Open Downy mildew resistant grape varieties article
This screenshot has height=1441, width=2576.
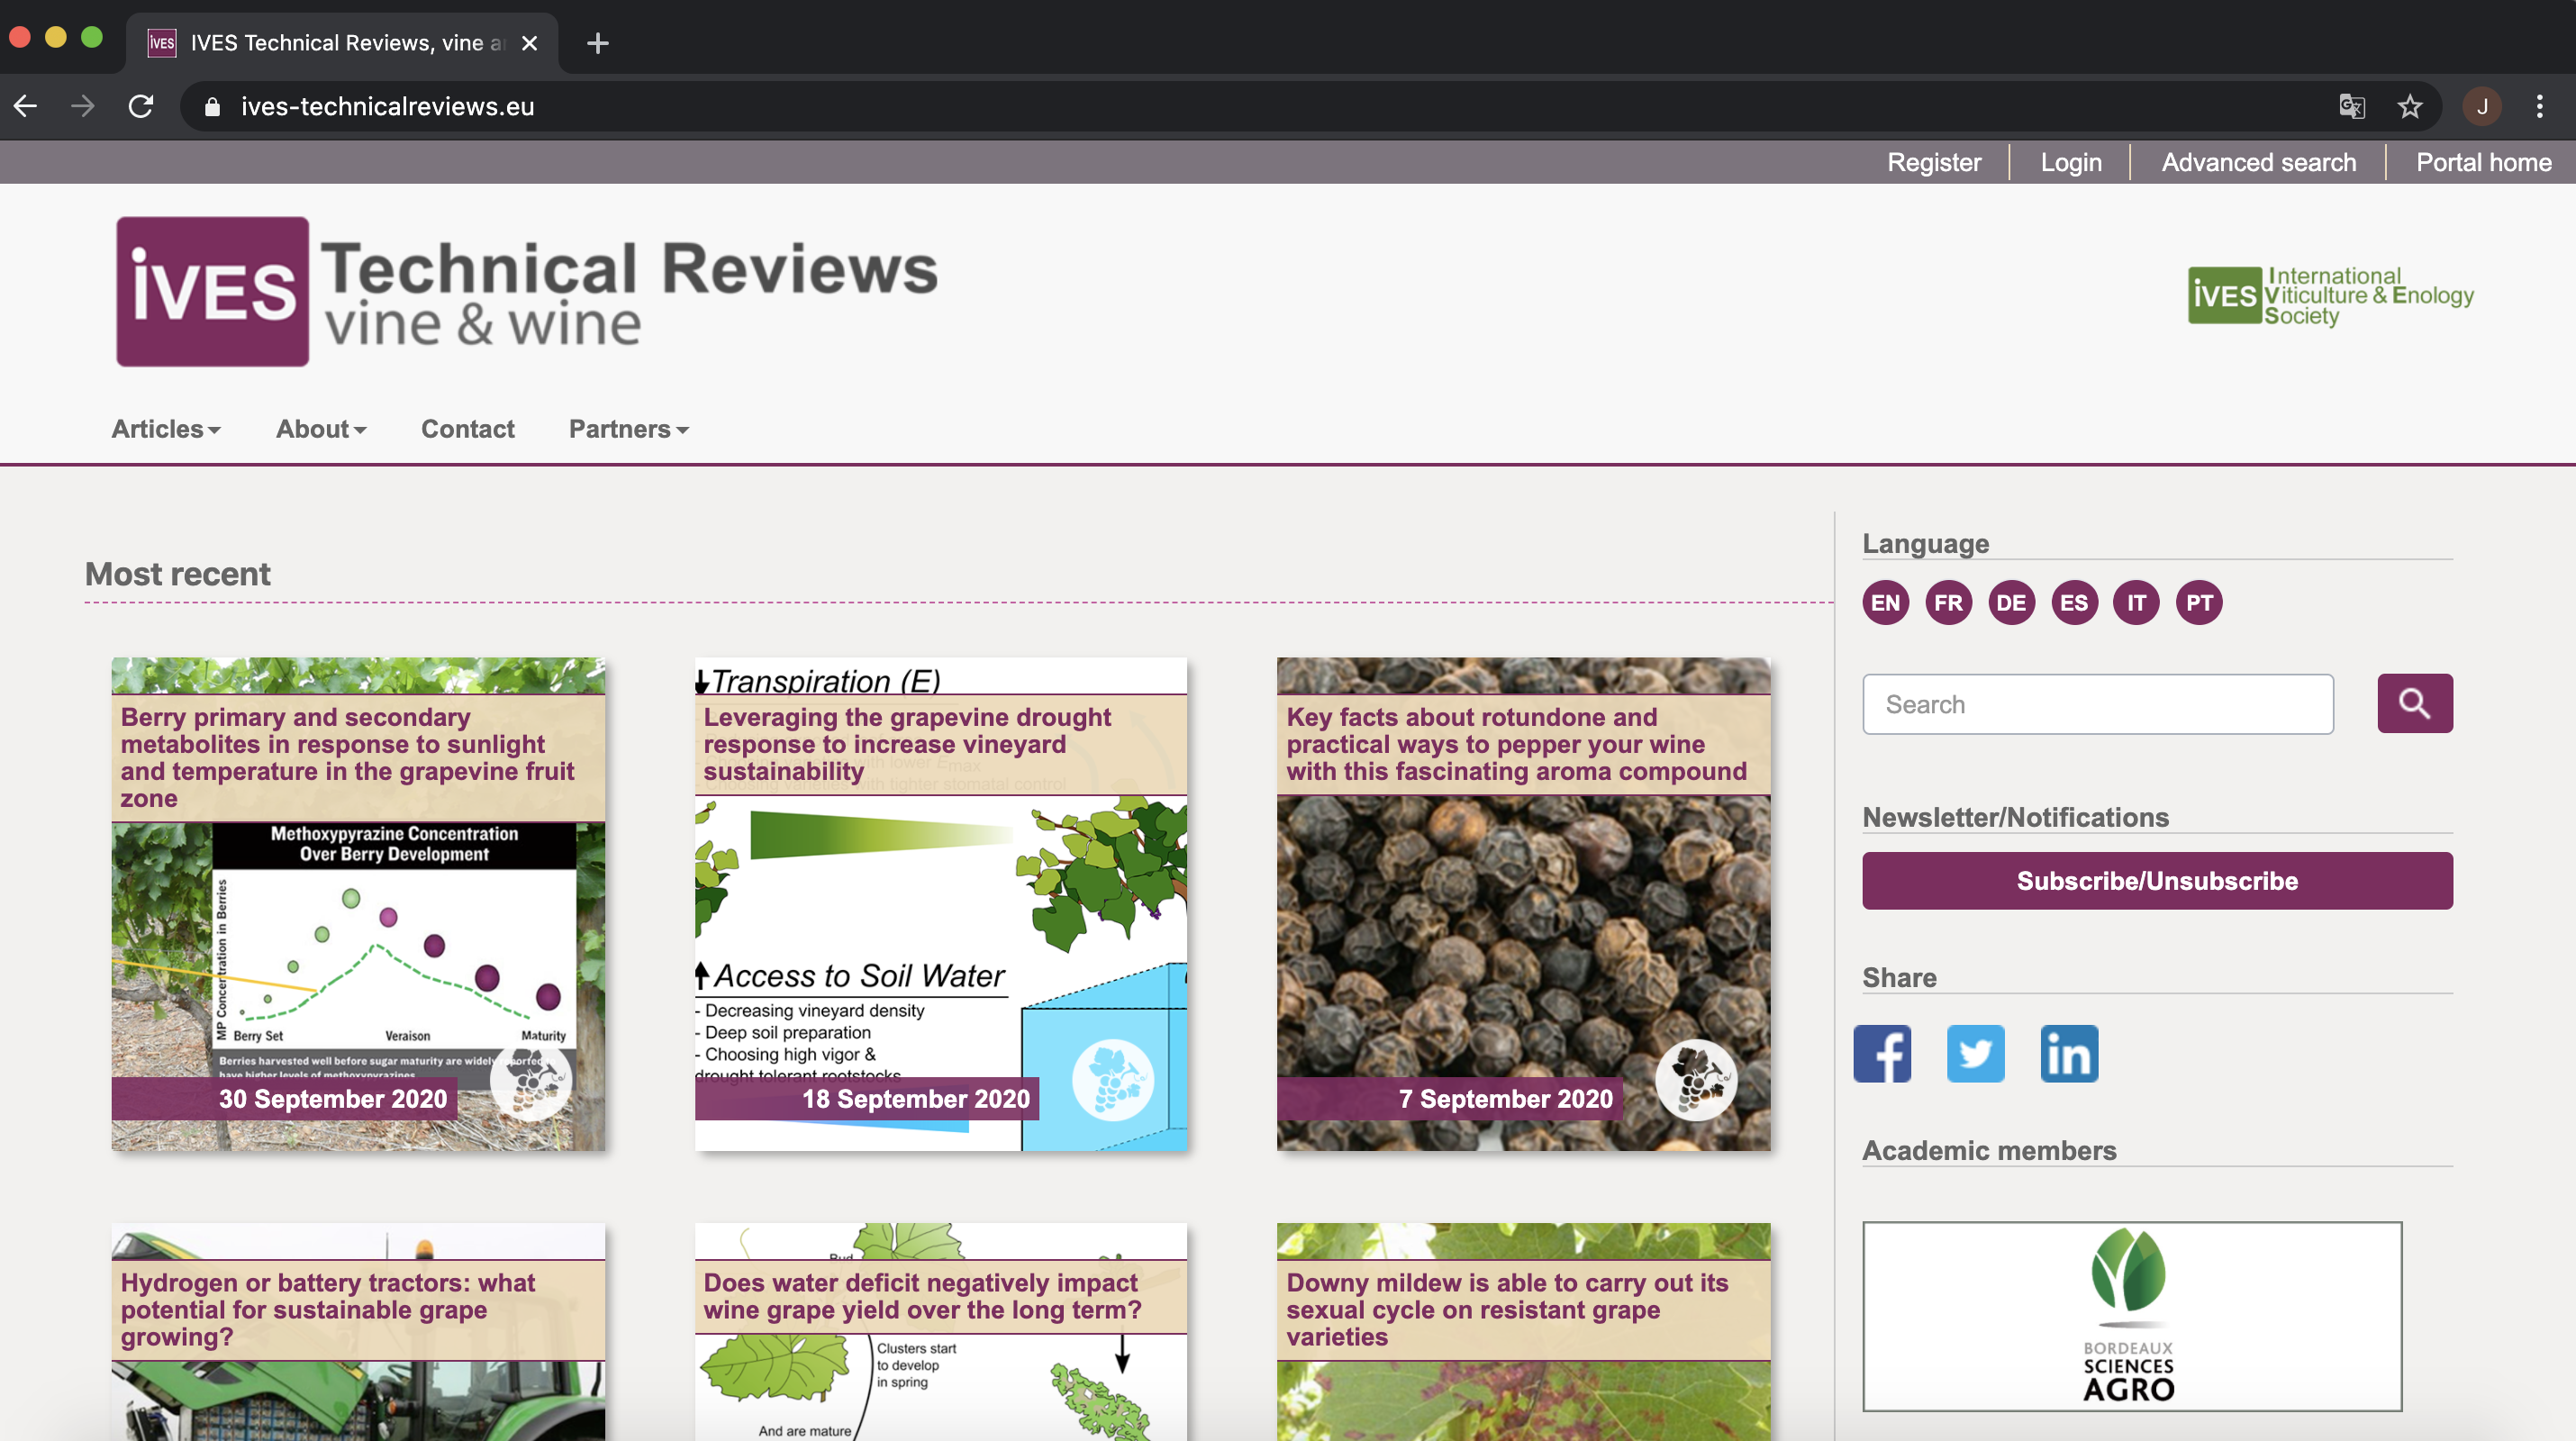coord(1506,1309)
